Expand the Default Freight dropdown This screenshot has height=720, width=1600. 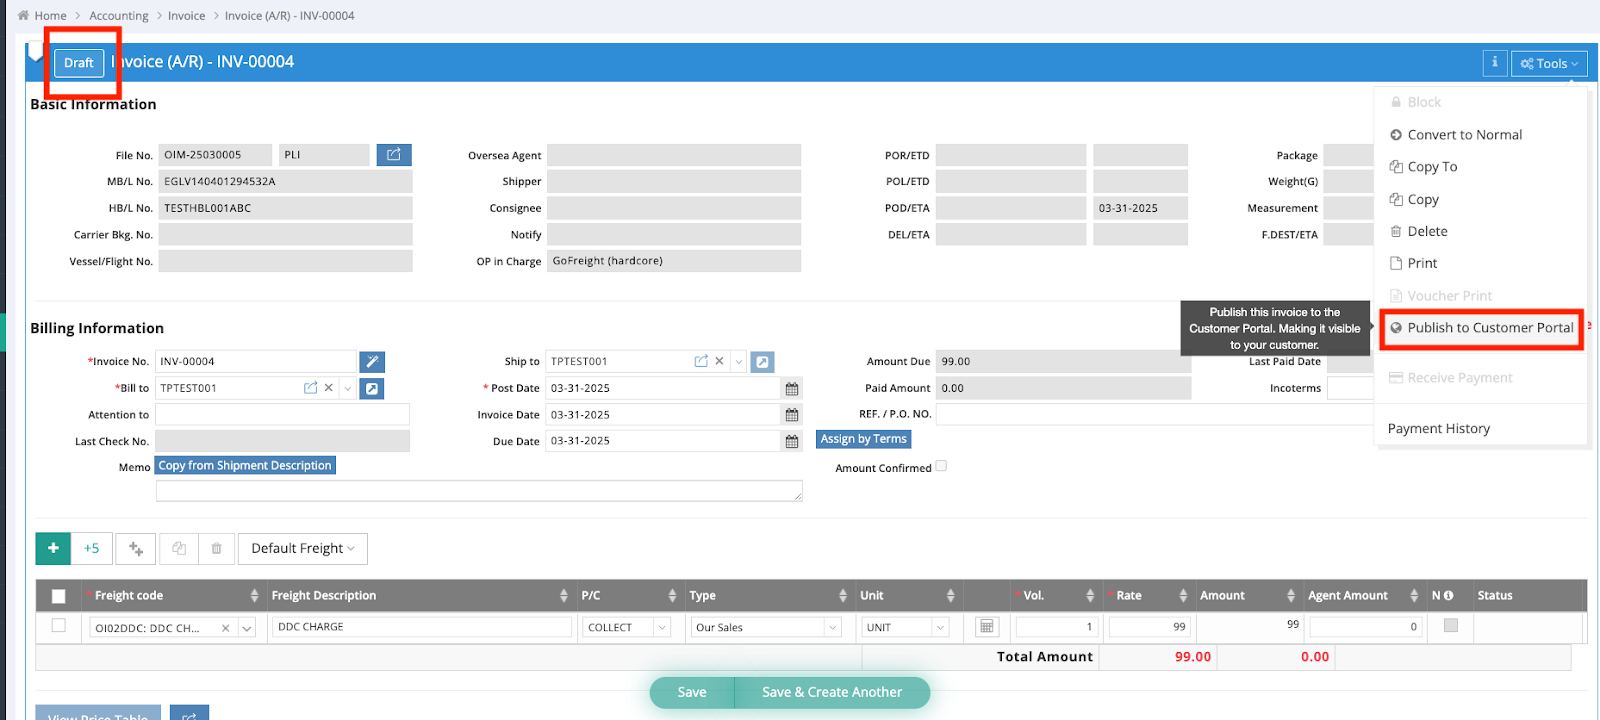click(x=303, y=548)
